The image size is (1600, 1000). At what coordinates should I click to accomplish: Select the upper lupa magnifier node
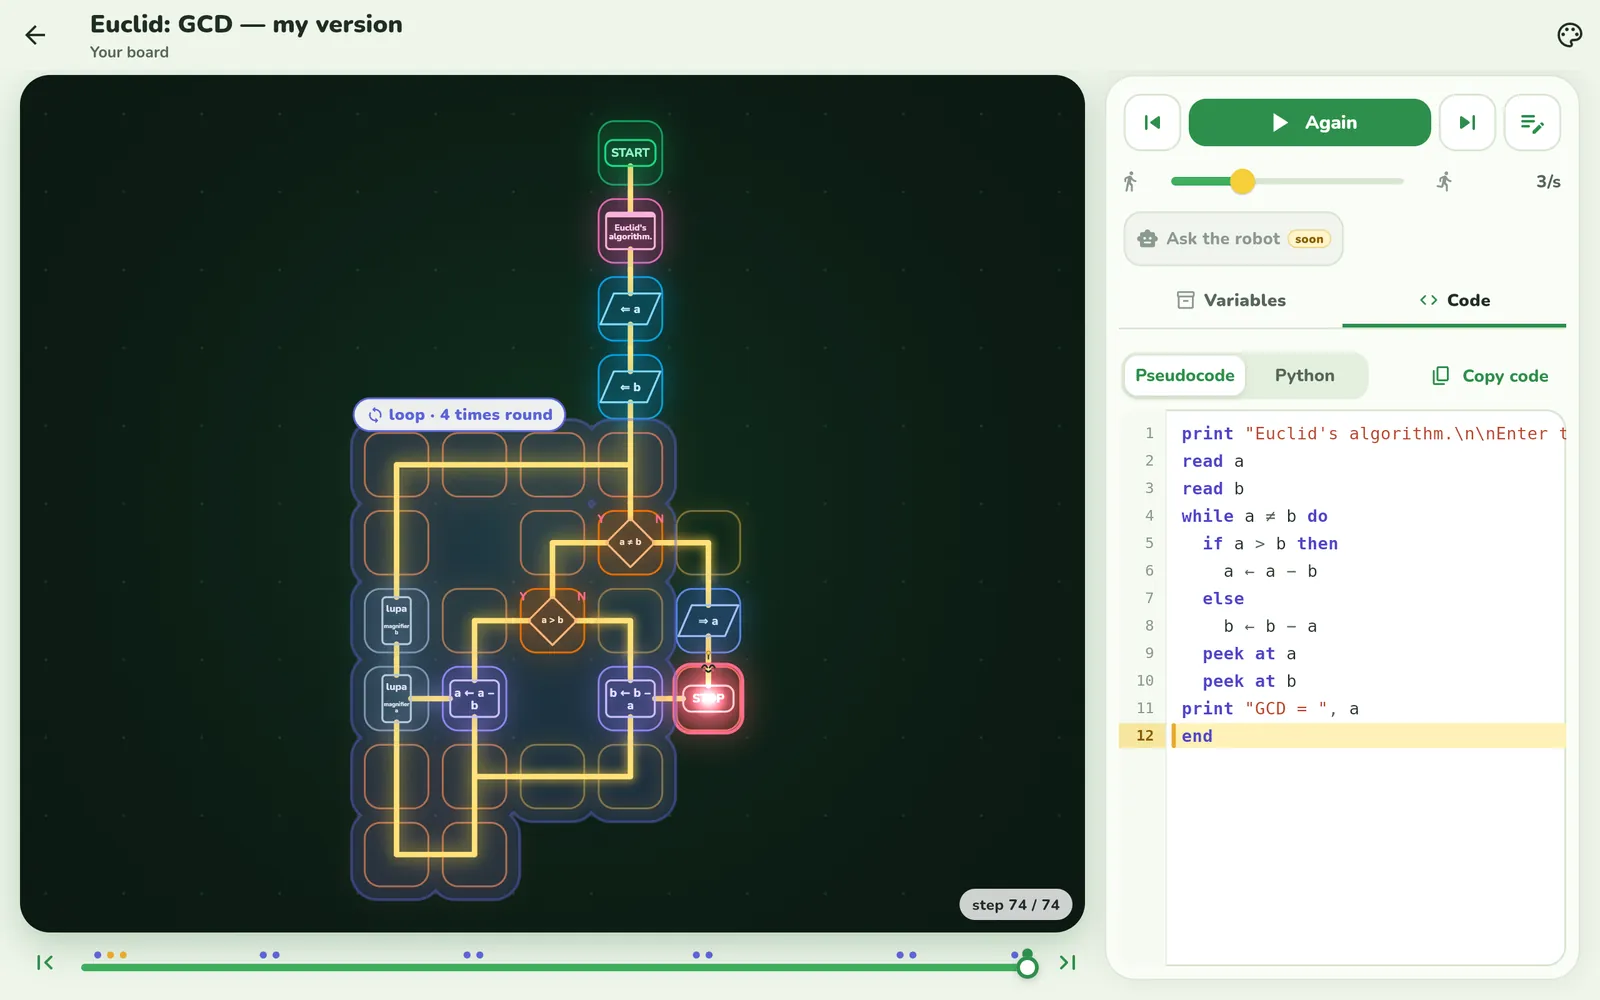[x=396, y=621]
